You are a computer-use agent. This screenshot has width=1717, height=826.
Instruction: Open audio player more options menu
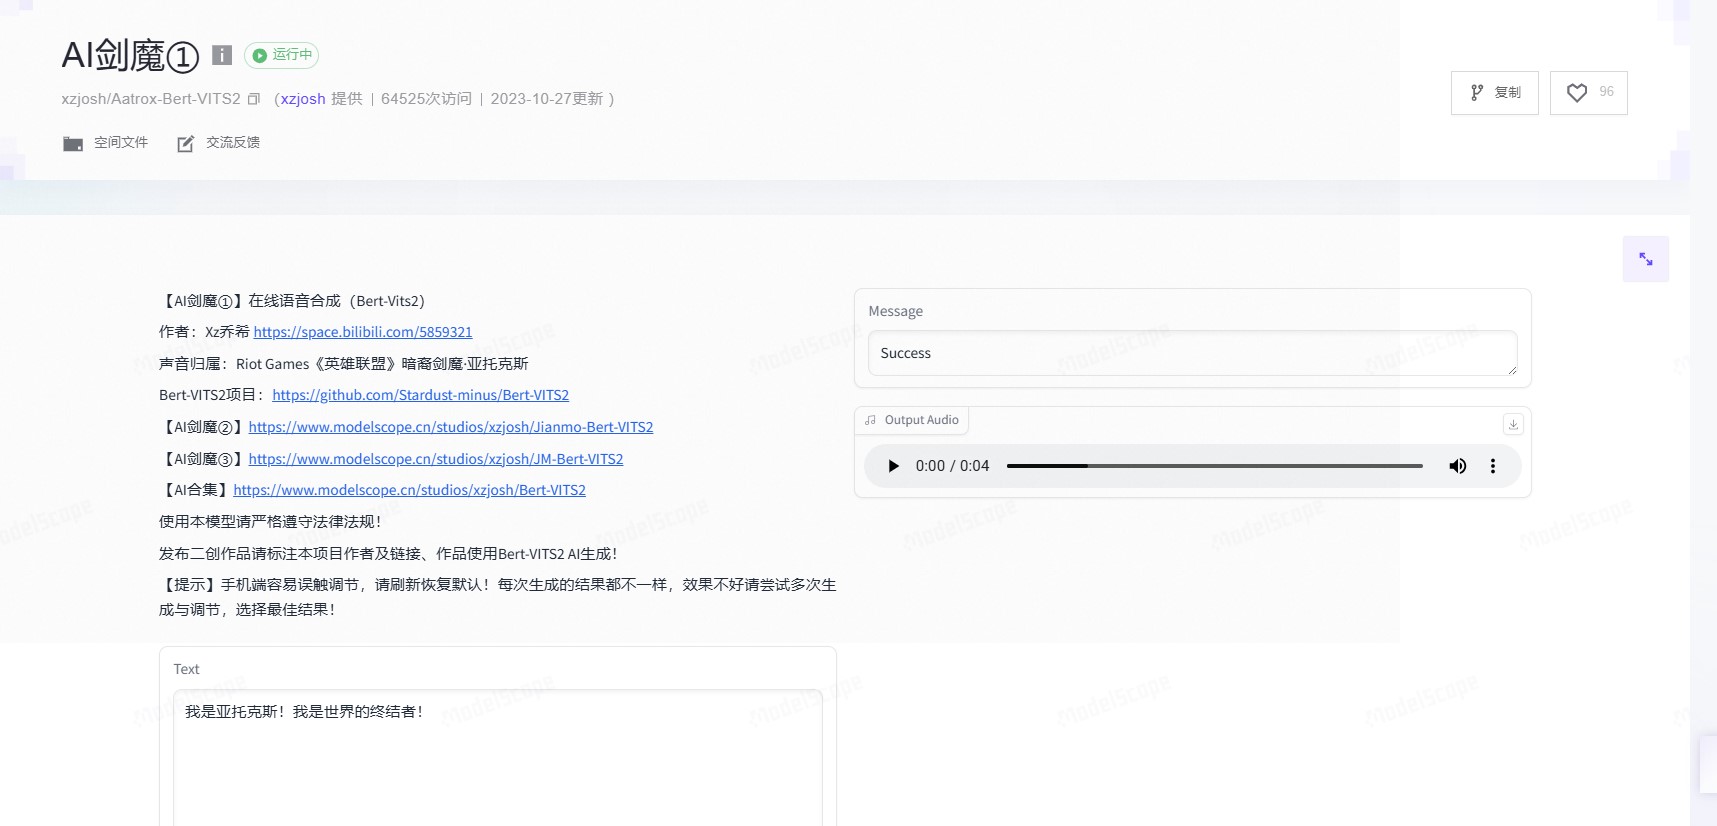1492,466
